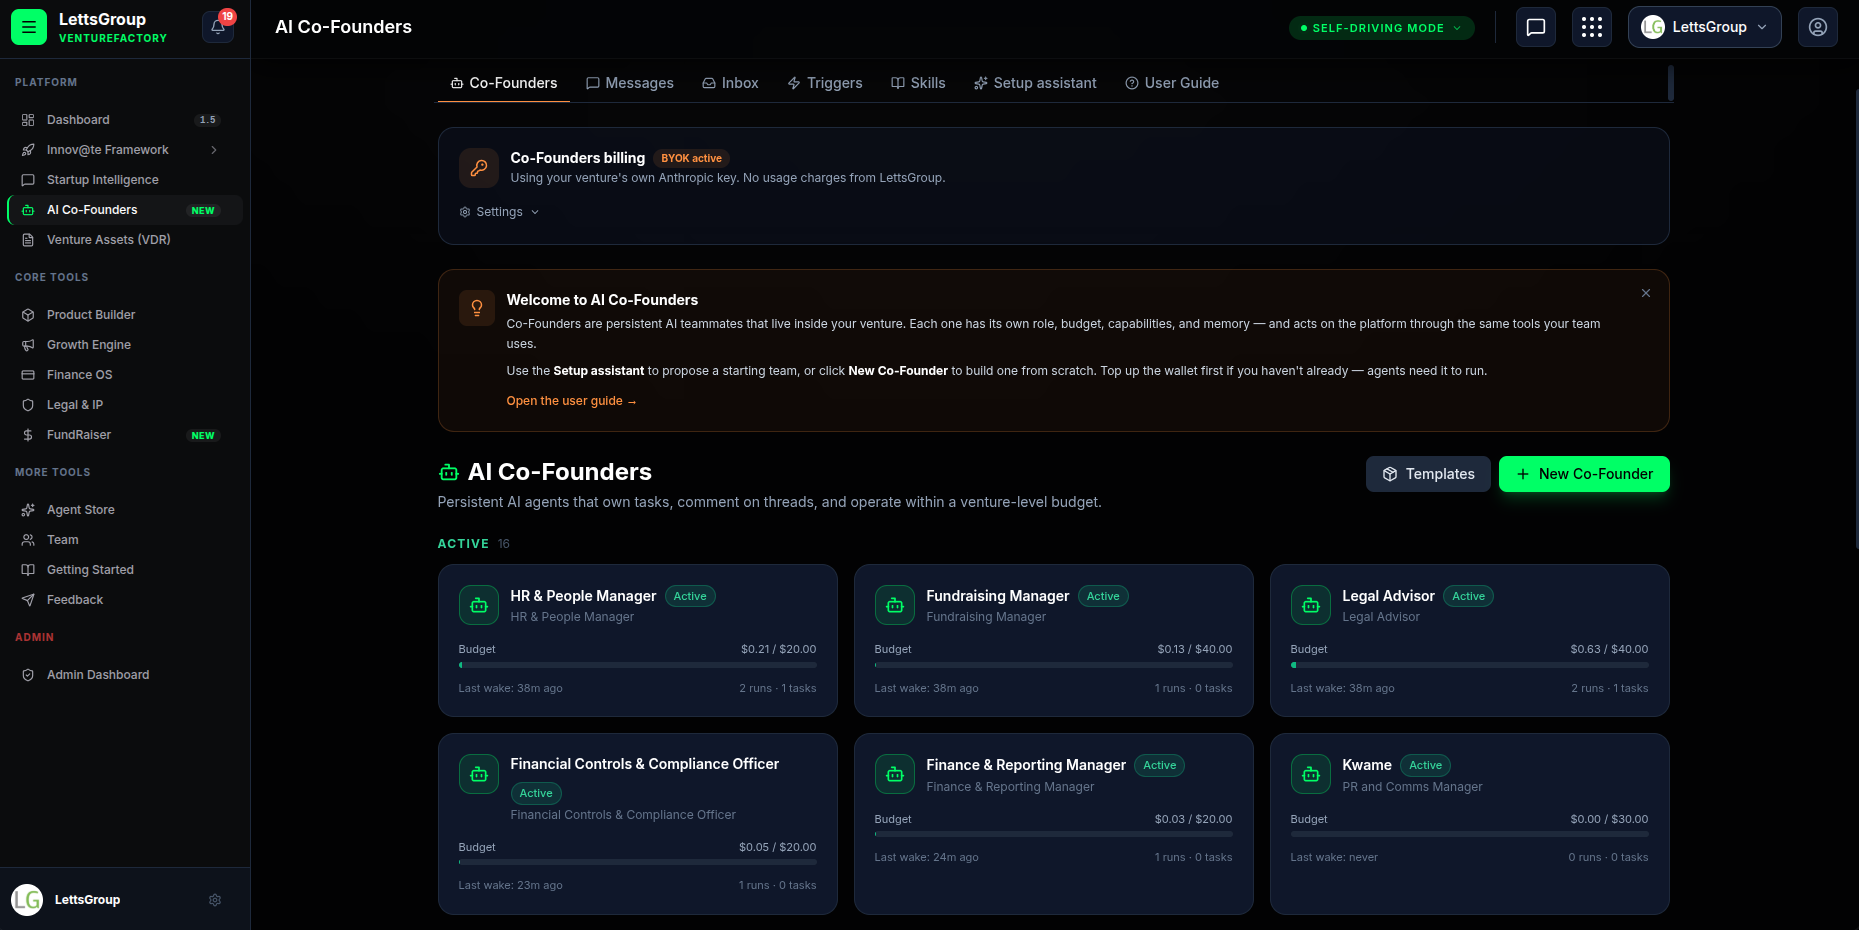This screenshot has height=930, width=1859.
Task: Click the Dashboard 1.5 badge
Action: pos(207,120)
